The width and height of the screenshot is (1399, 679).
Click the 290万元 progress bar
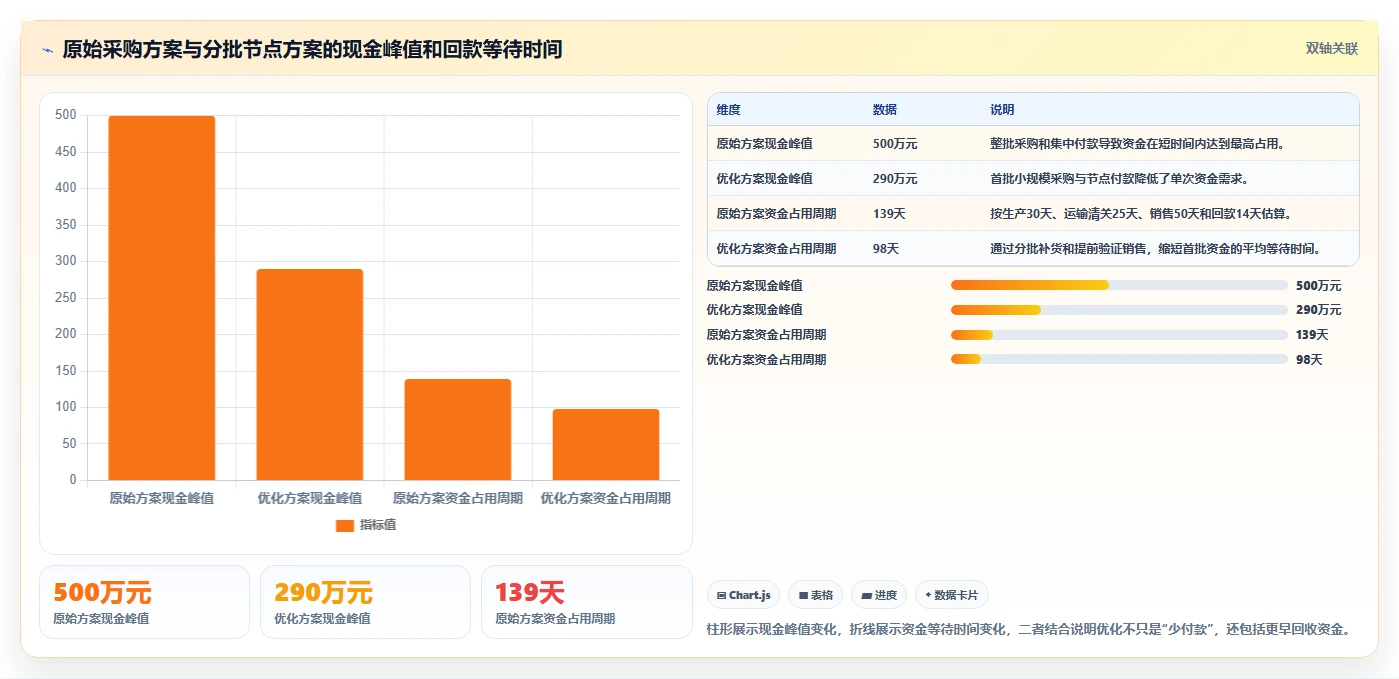tap(1119, 310)
